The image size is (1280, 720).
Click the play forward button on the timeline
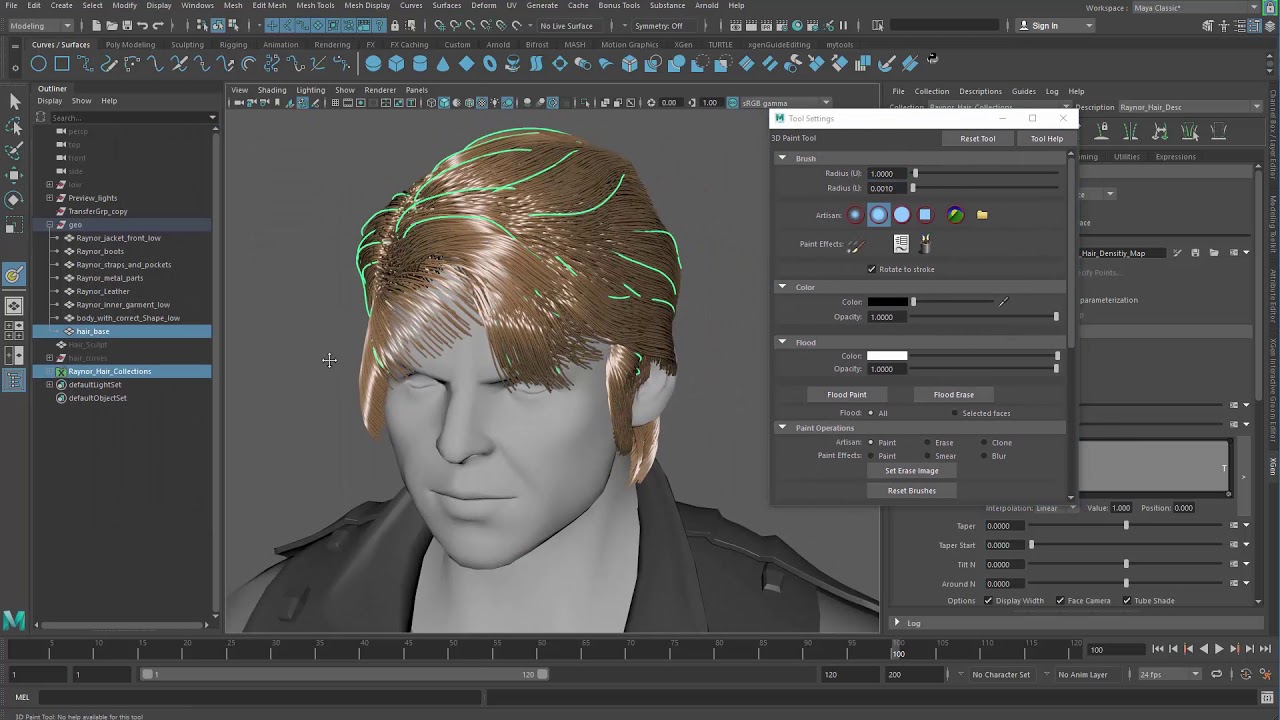point(1219,649)
